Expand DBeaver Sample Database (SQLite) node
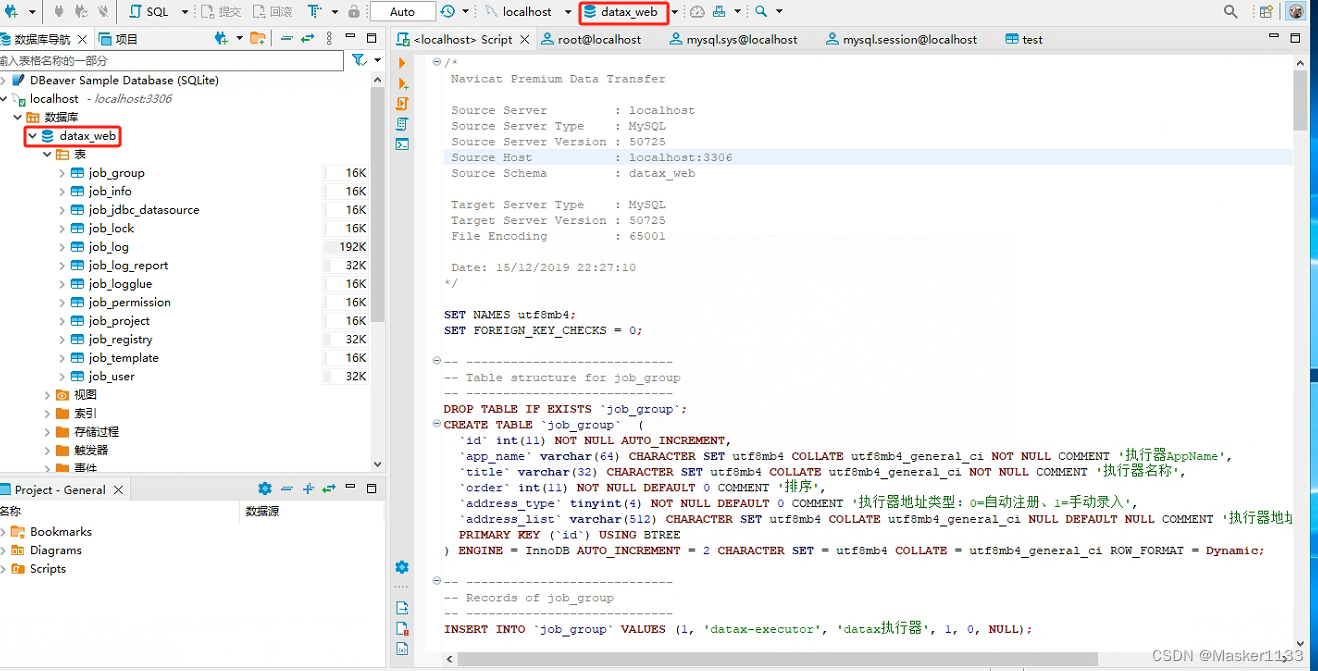This screenshot has width=1318, height=671. 4,80
